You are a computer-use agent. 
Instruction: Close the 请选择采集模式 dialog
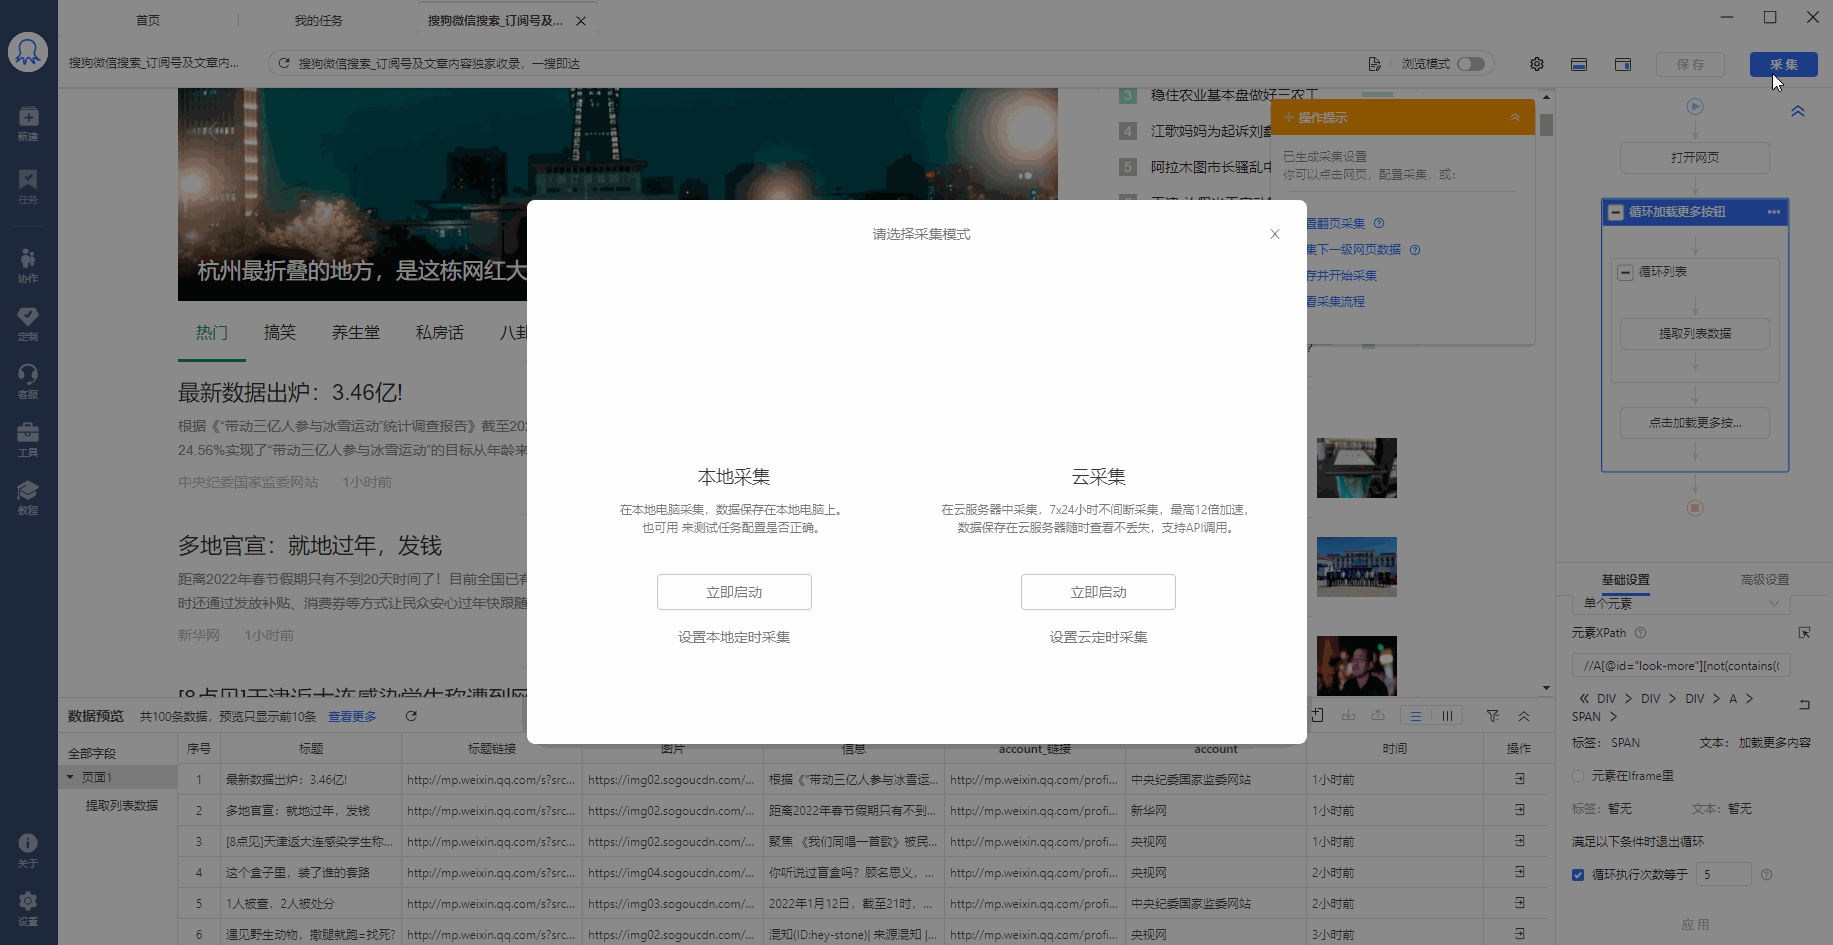1275,234
